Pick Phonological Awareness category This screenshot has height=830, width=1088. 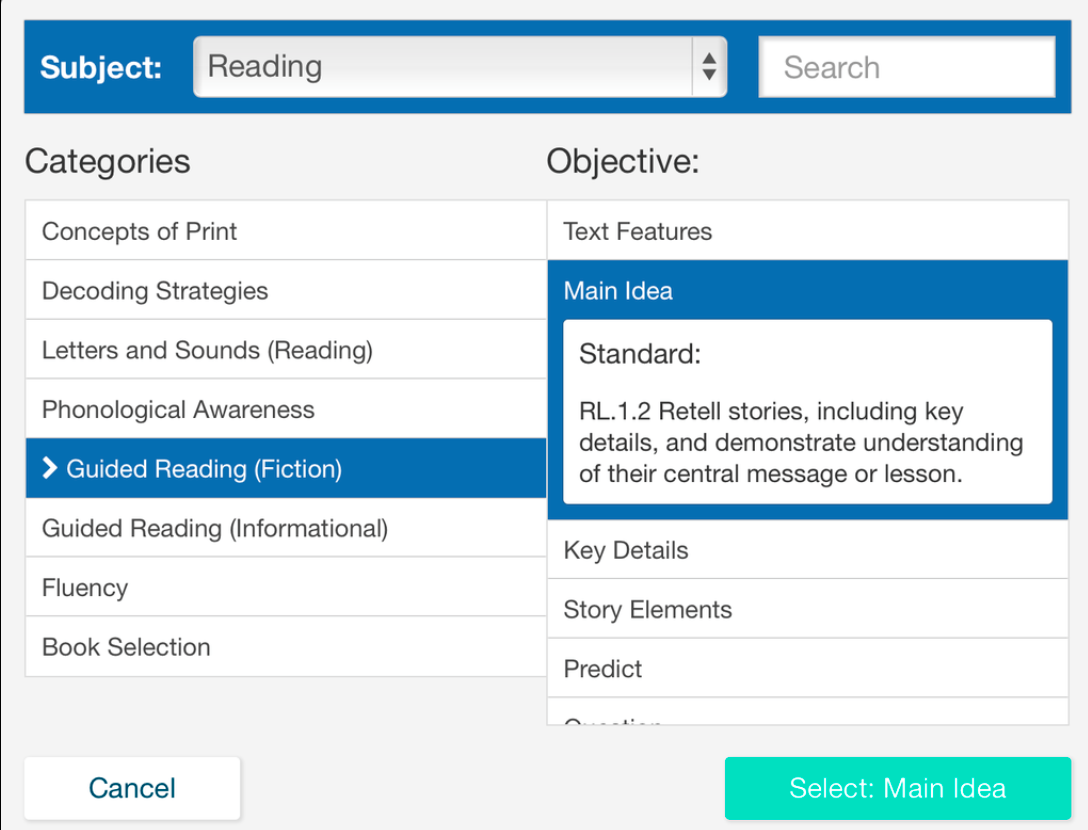coord(285,410)
